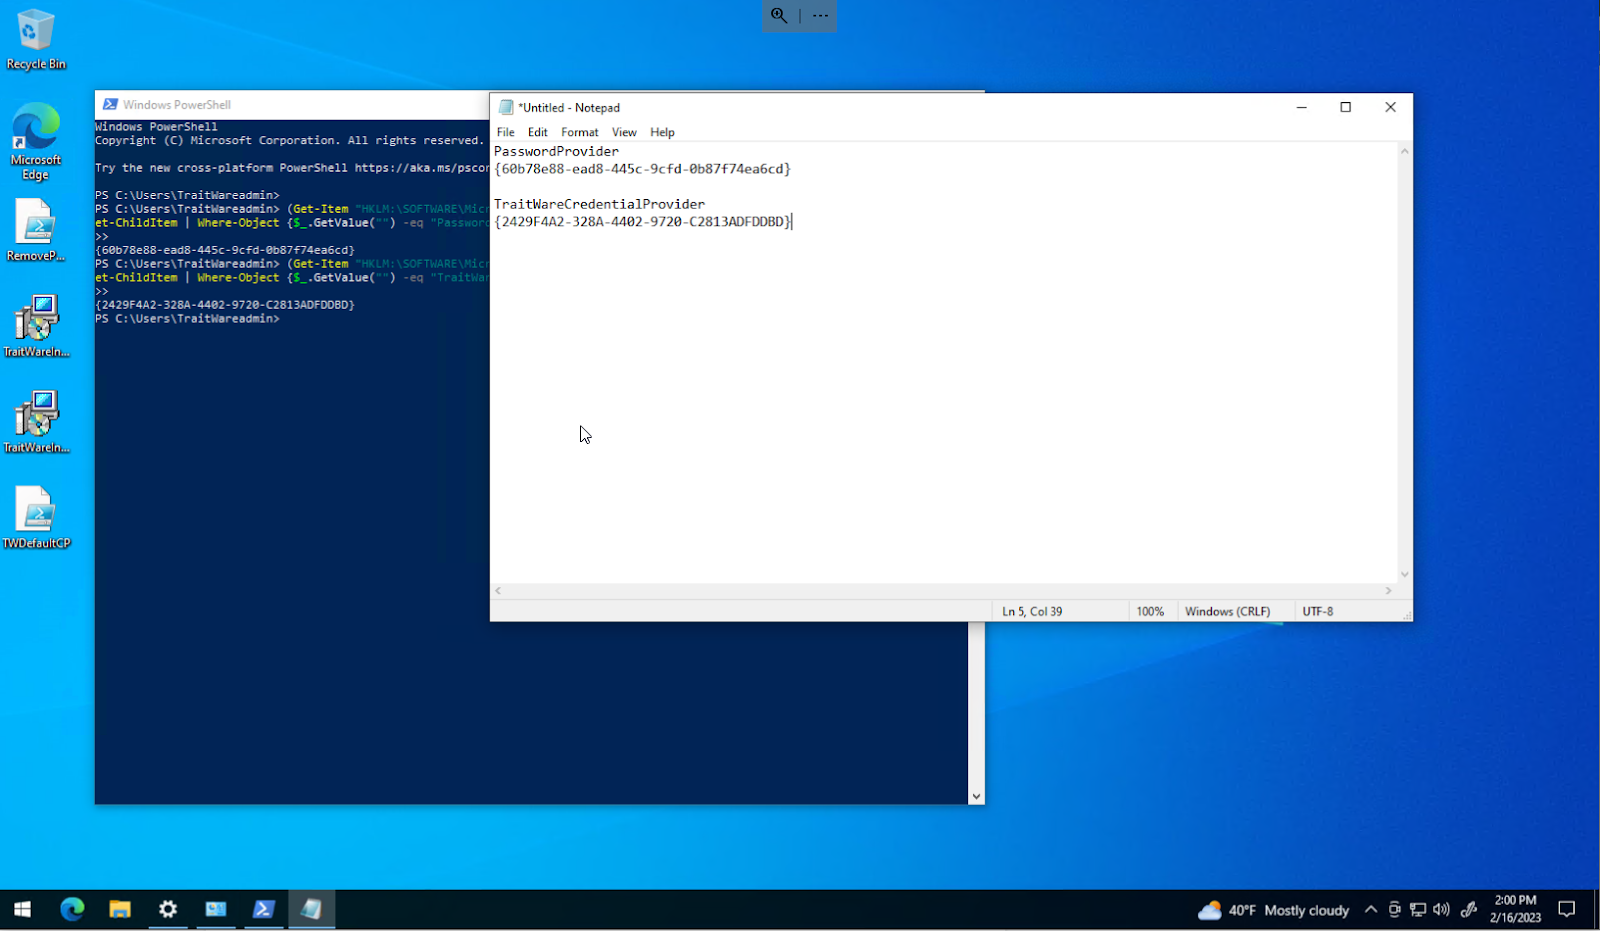
Task: Switch to PowerShell via its taskbar icon
Action: (264, 909)
